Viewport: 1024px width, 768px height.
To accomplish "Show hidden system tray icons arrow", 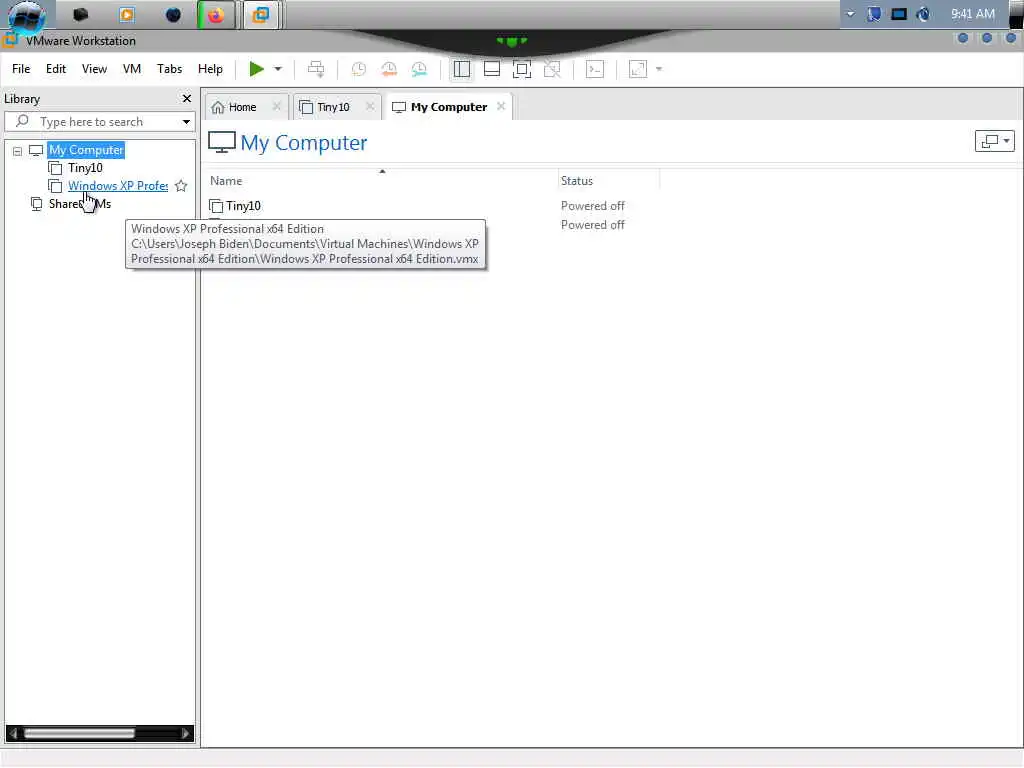I will point(850,14).
